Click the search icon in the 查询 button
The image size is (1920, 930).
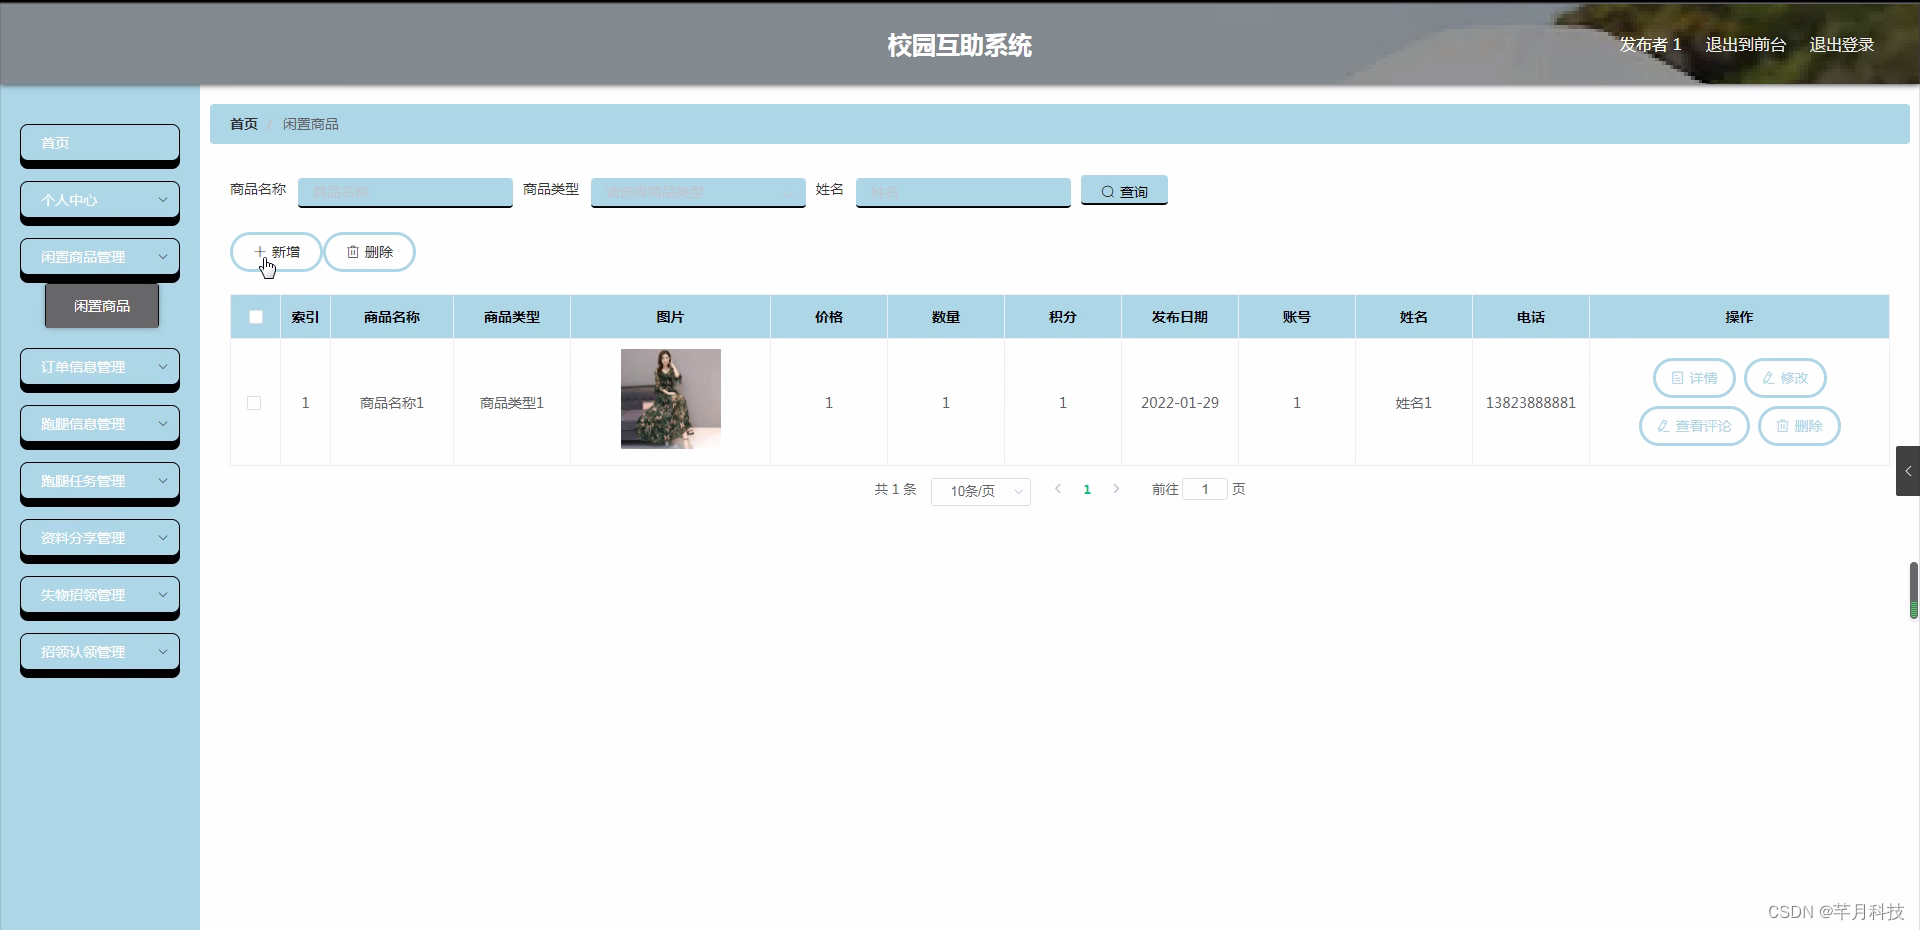click(x=1106, y=190)
